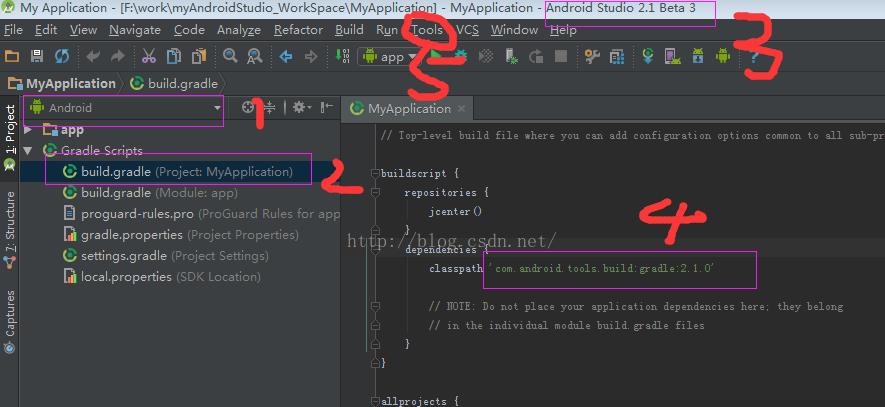Click the Rerun toolbar icon
Image resolution: width=885 pixels, height=407 pixels.
[536, 56]
